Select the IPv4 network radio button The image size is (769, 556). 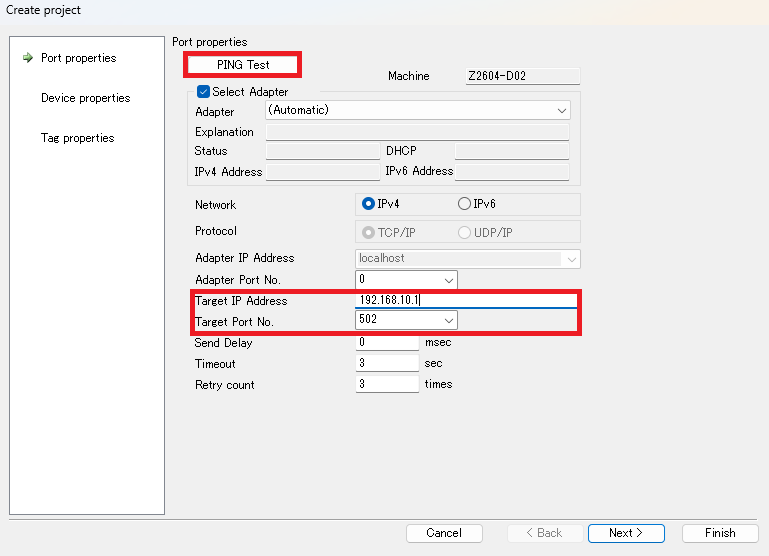point(368,204)
